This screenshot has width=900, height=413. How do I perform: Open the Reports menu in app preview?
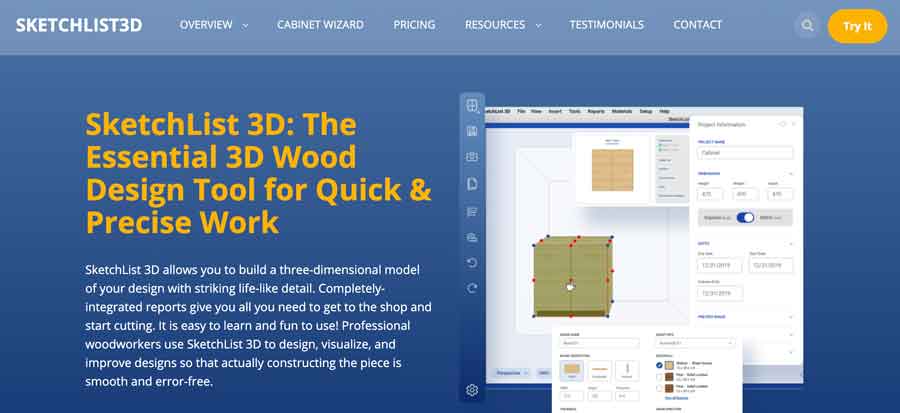click(x=596, y=111)
